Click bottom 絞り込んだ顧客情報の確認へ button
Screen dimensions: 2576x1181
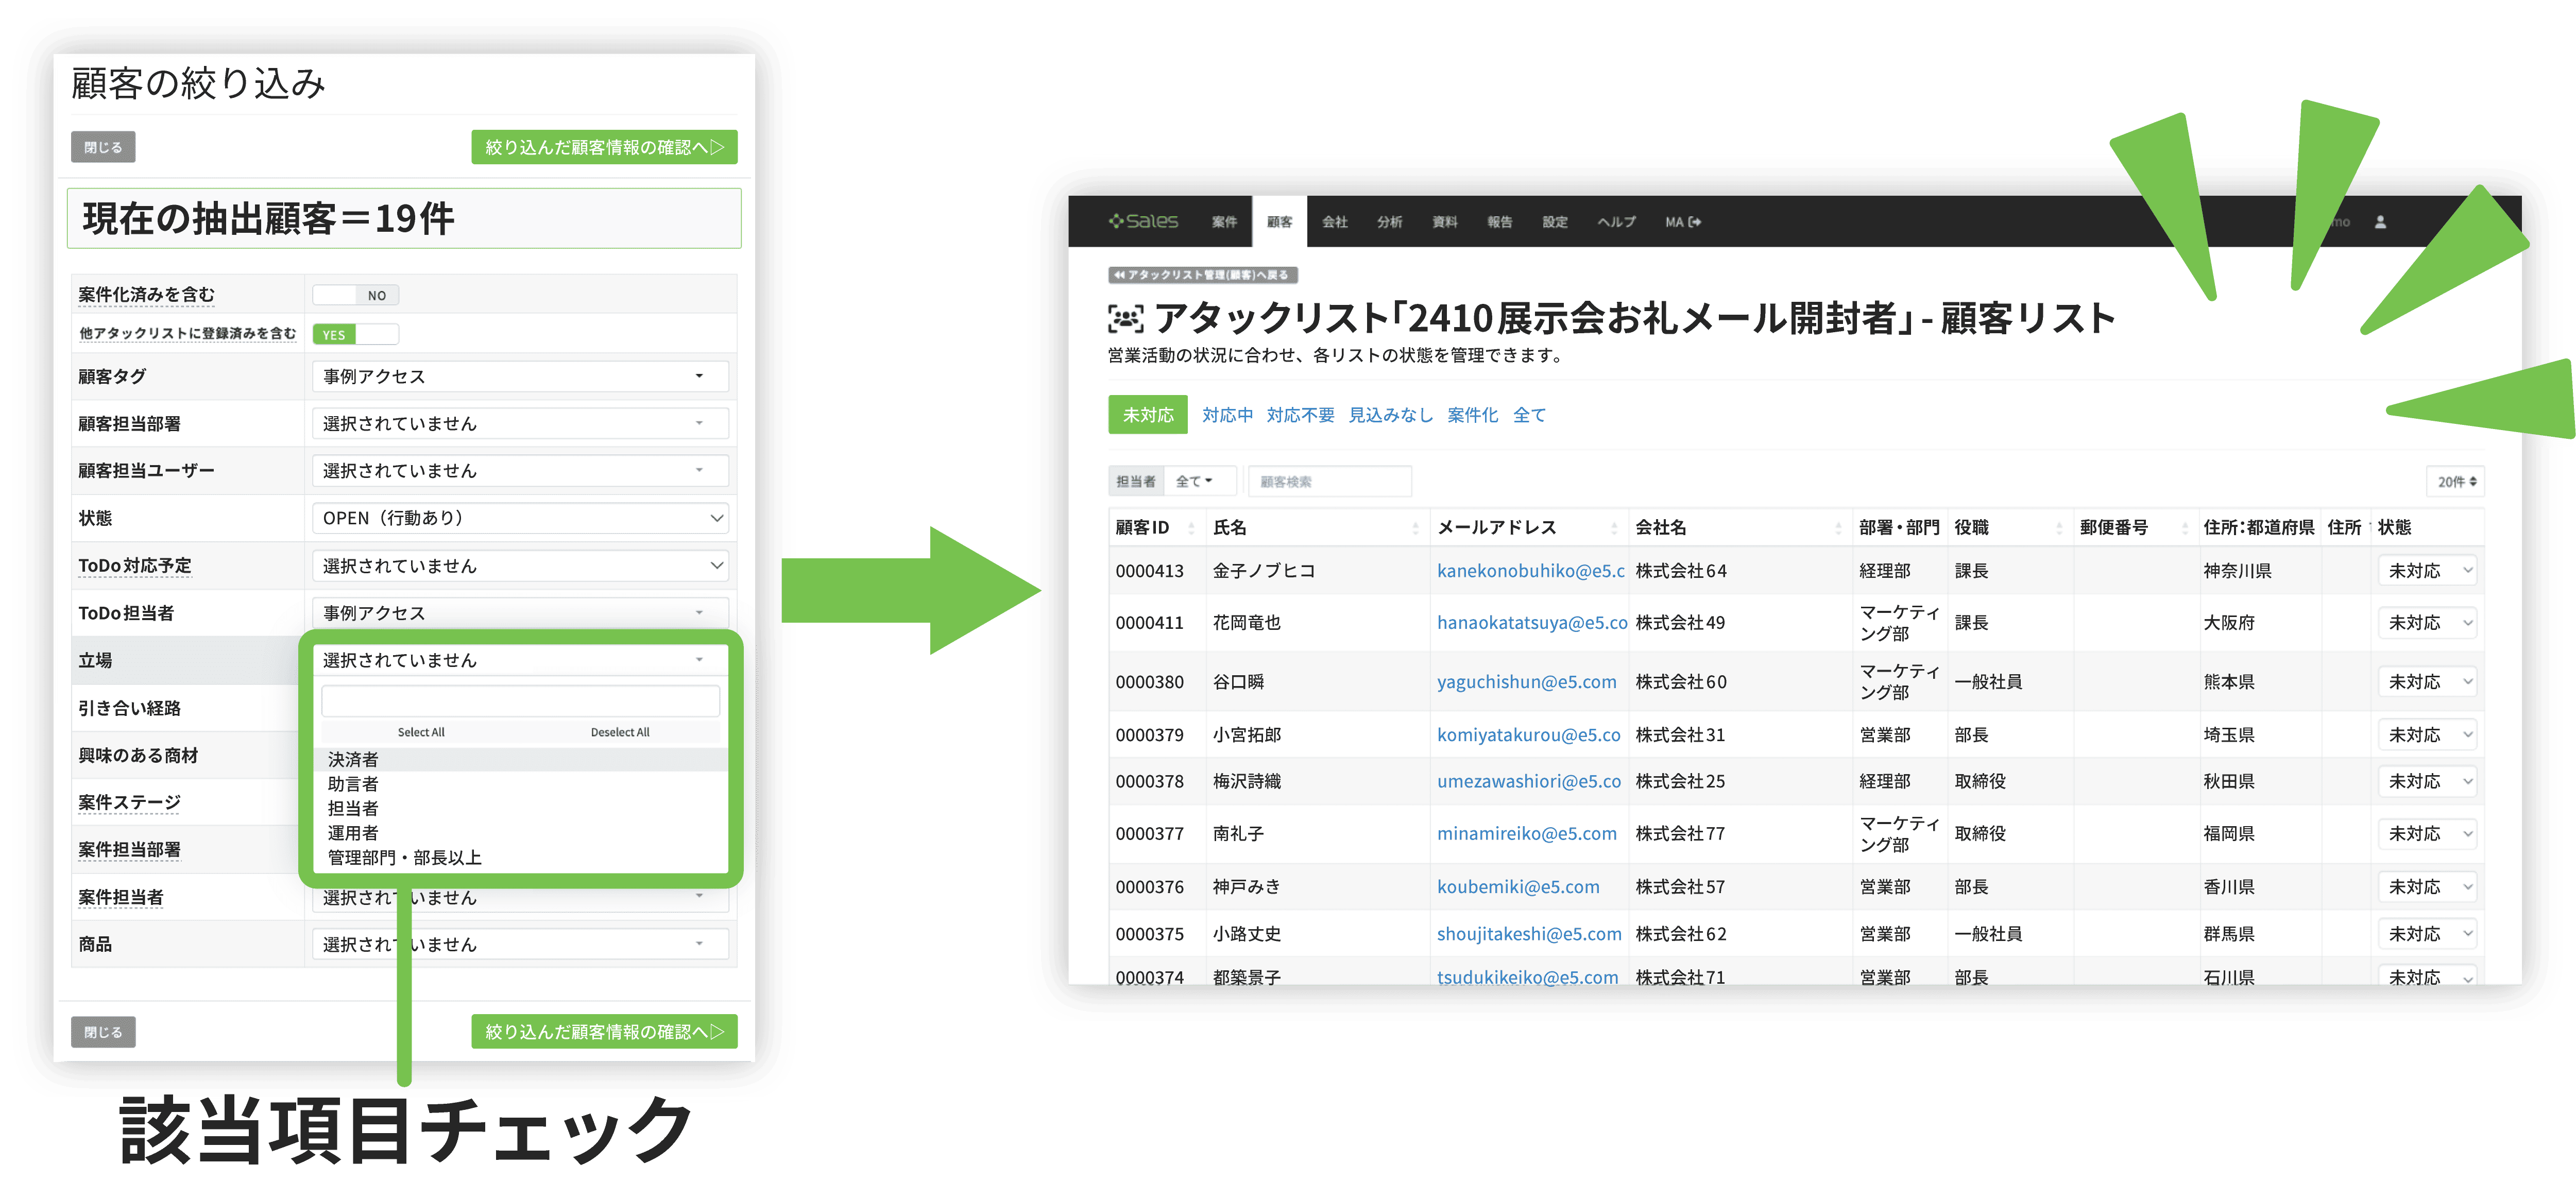coord(604,1031)
